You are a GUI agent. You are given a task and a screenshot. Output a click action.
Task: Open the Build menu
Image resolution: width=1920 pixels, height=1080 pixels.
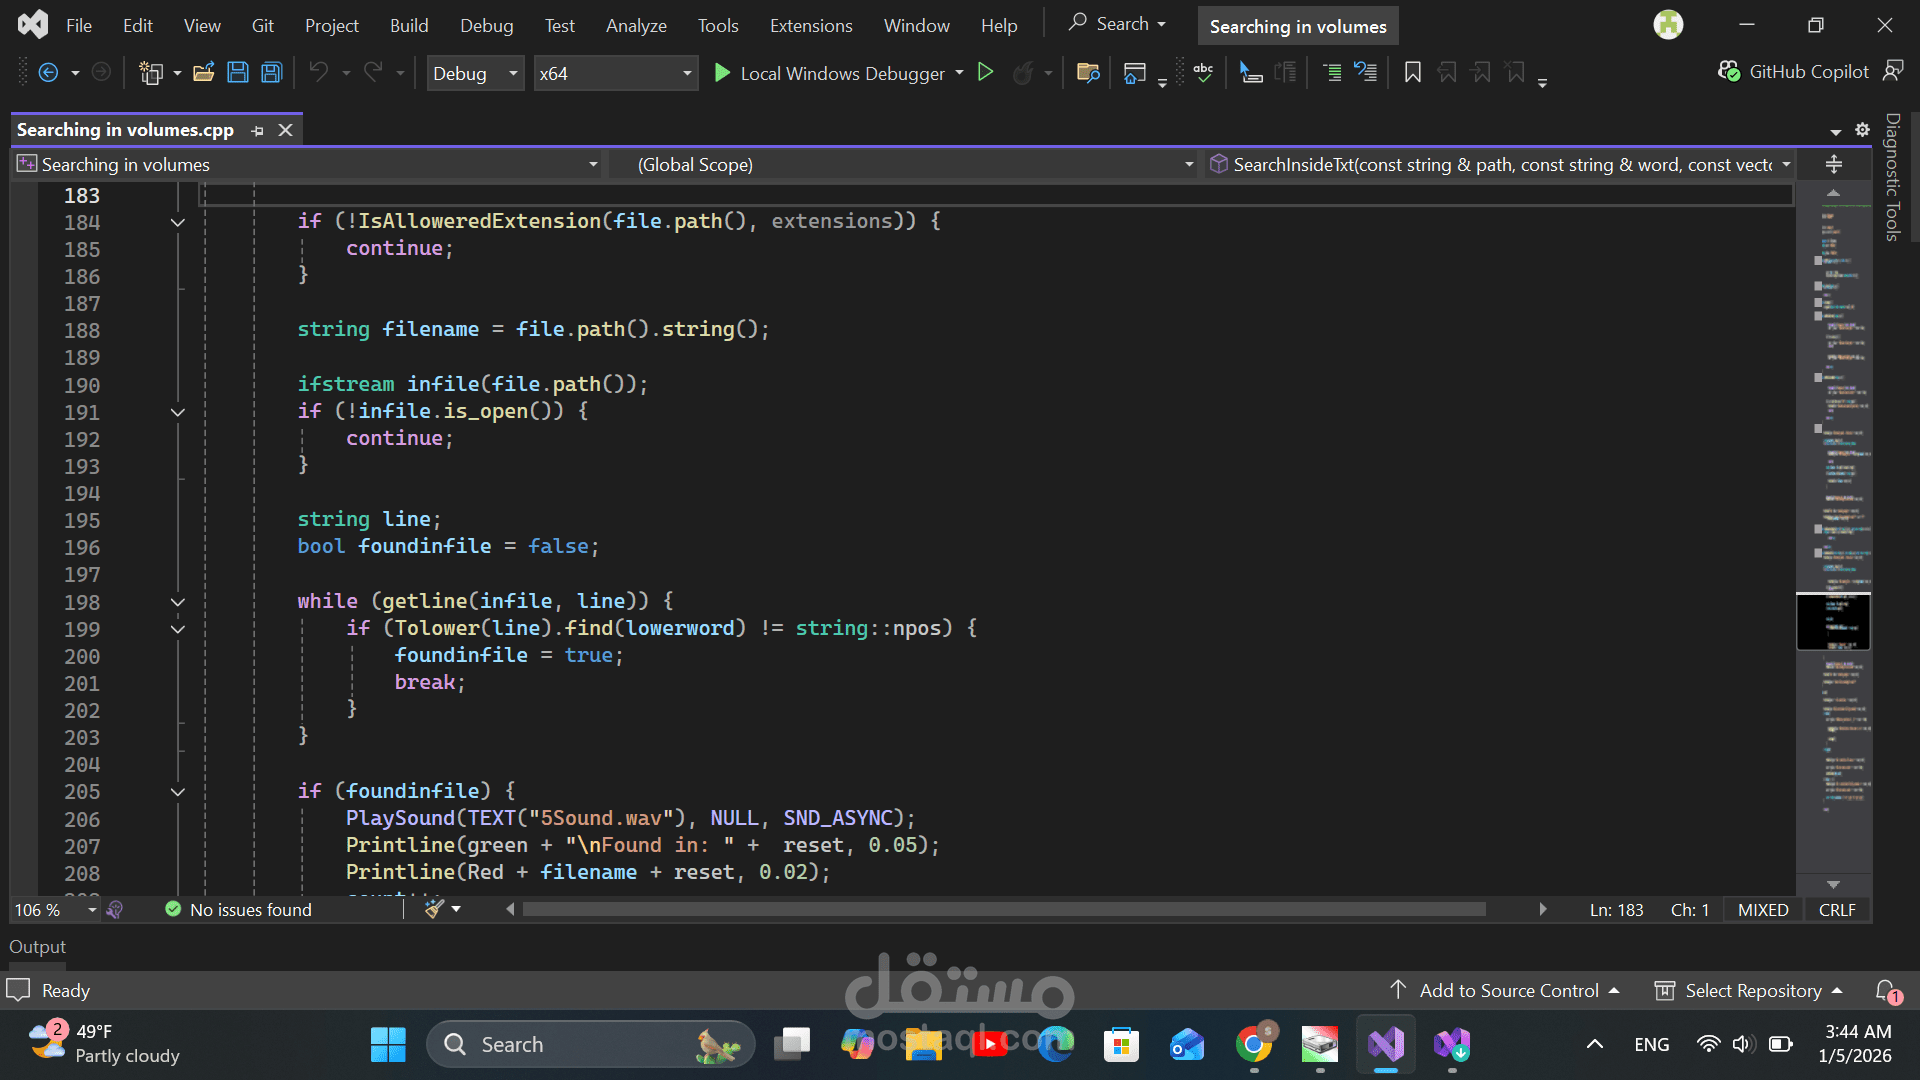408,26
